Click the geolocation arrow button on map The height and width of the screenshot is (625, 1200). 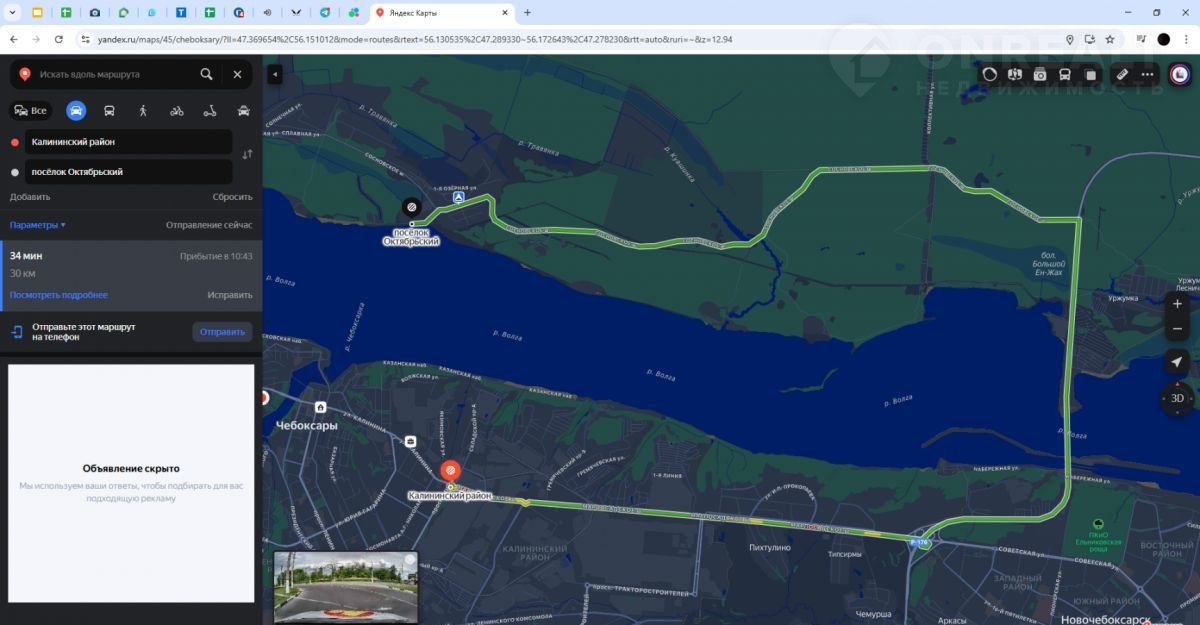pos(1177,362)
